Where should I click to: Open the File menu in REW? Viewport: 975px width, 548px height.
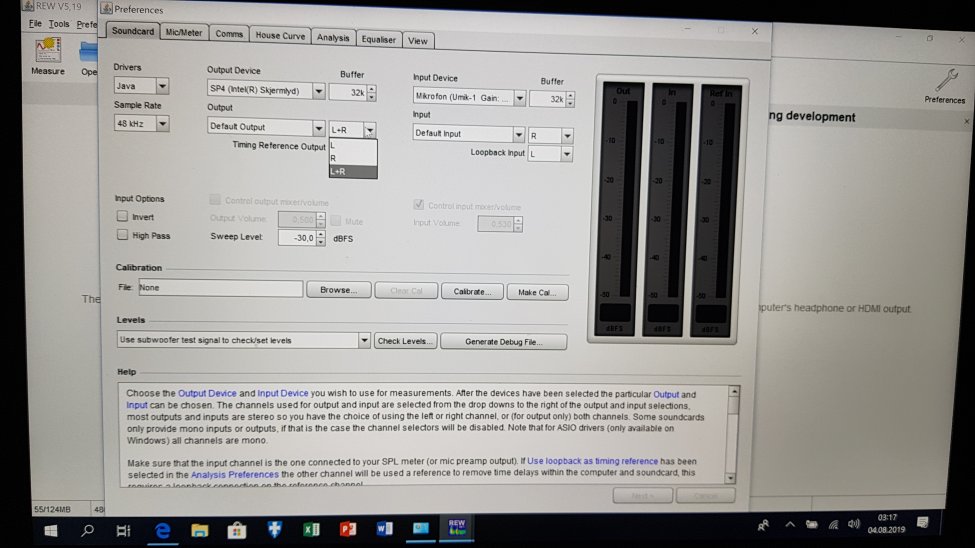(35, 24)
